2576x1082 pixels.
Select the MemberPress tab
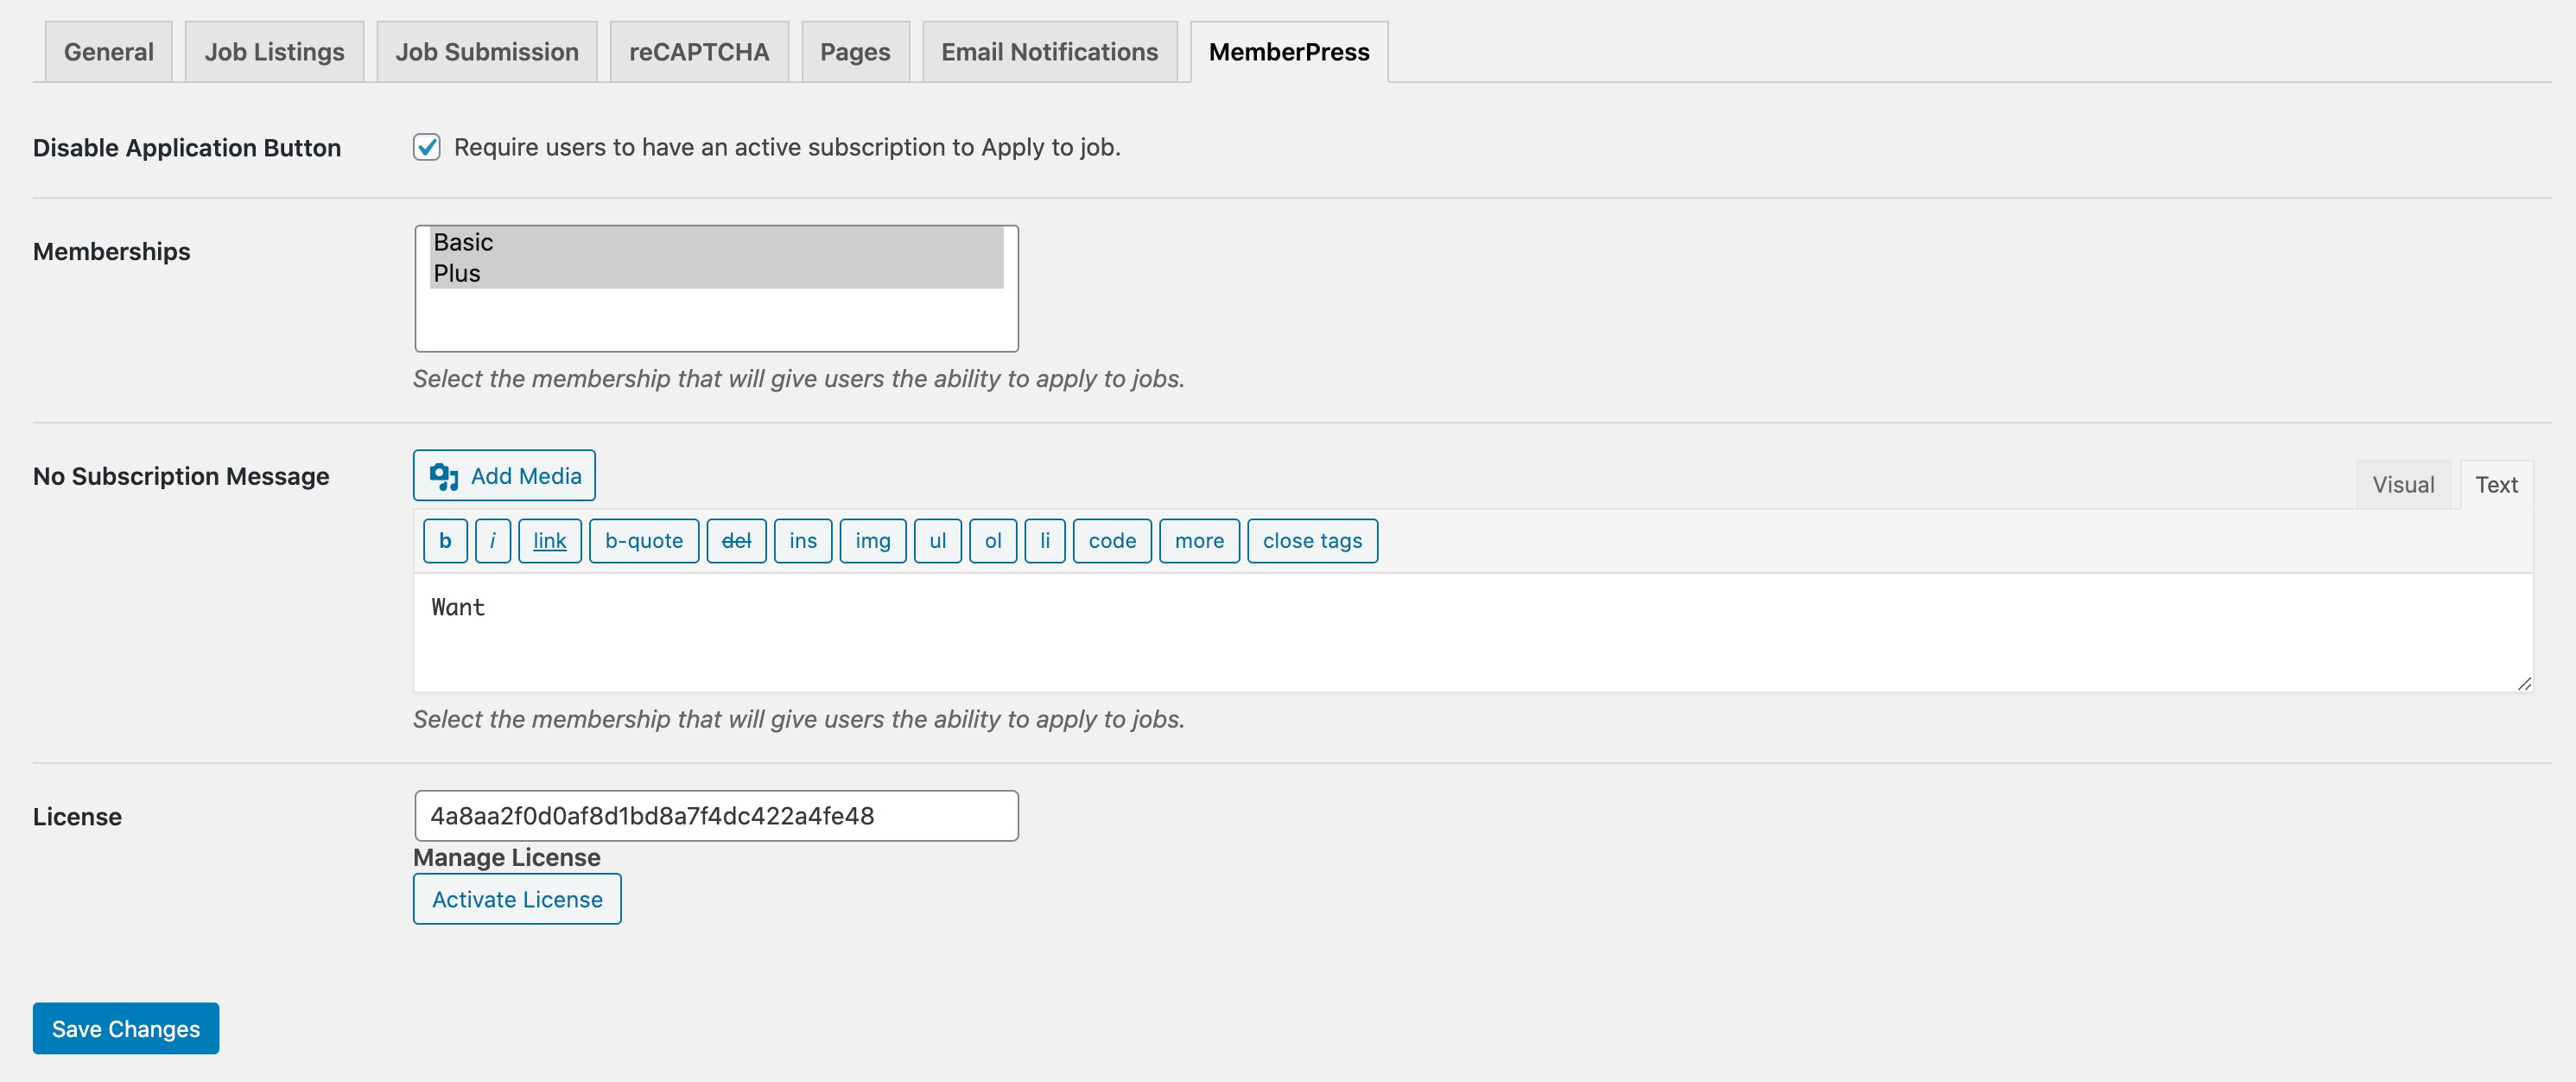click(x=1289, y=52)
